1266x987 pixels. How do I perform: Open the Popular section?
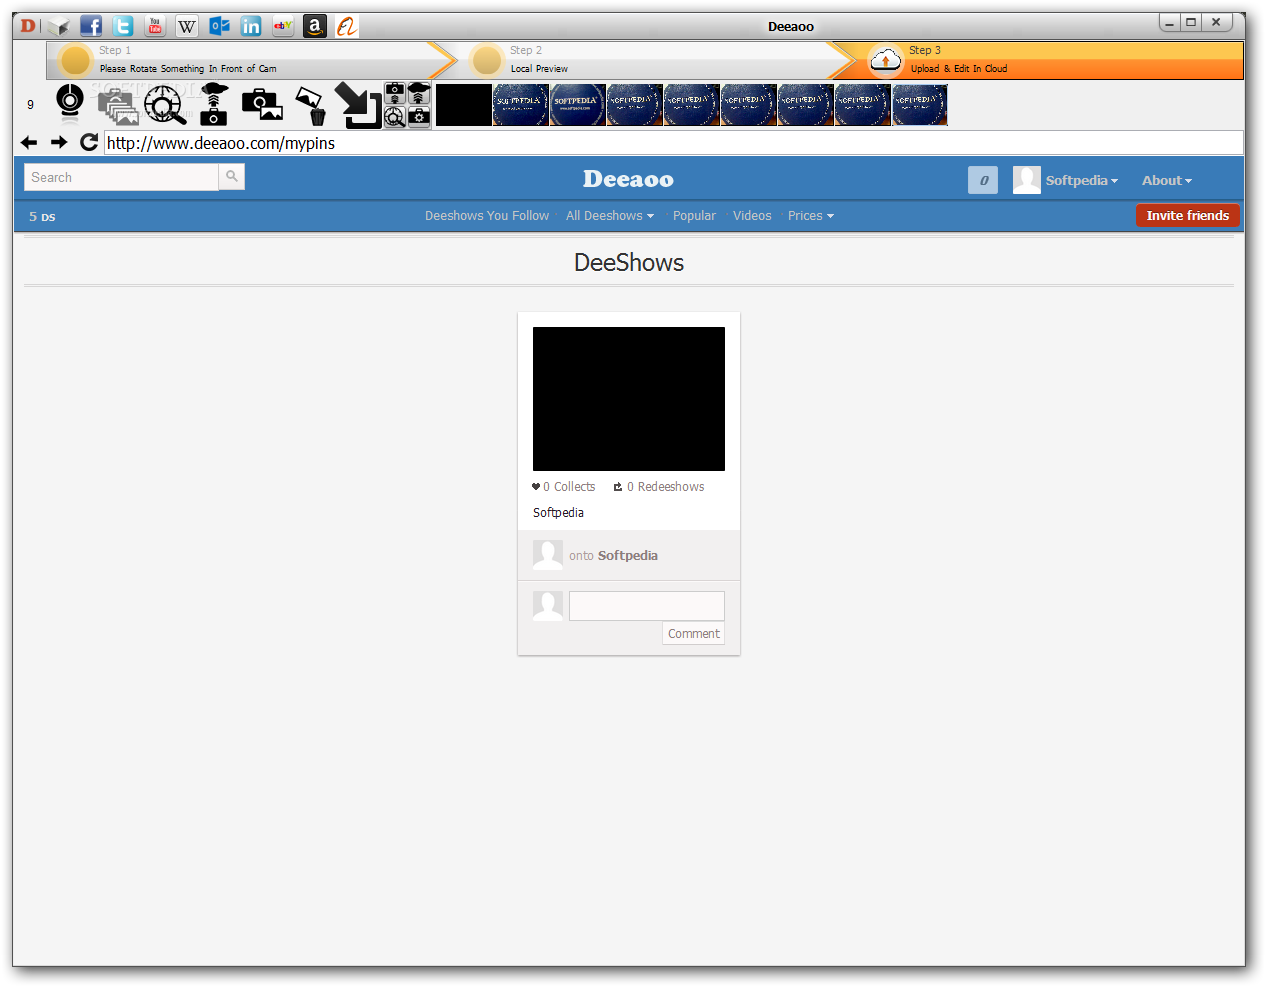[694, 216]
